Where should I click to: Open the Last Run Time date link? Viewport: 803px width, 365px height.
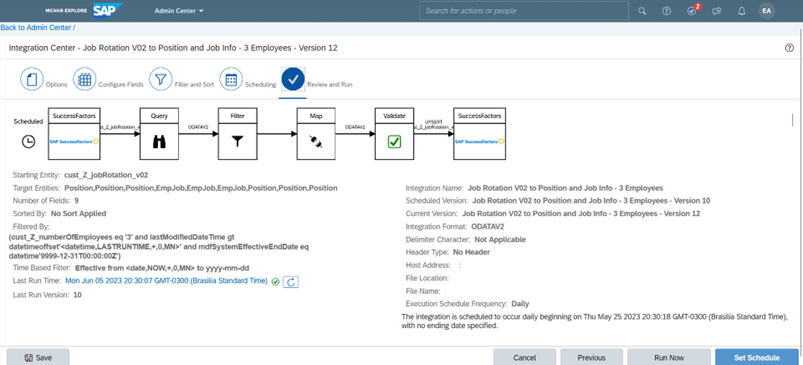(x=166, y=281)
